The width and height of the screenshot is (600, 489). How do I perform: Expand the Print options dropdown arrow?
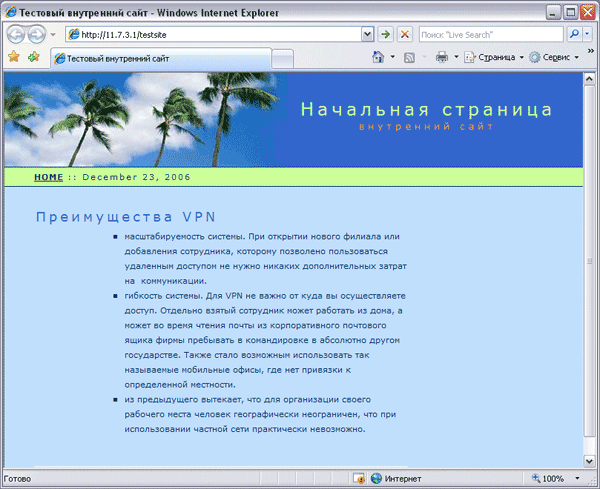(456, 57)
